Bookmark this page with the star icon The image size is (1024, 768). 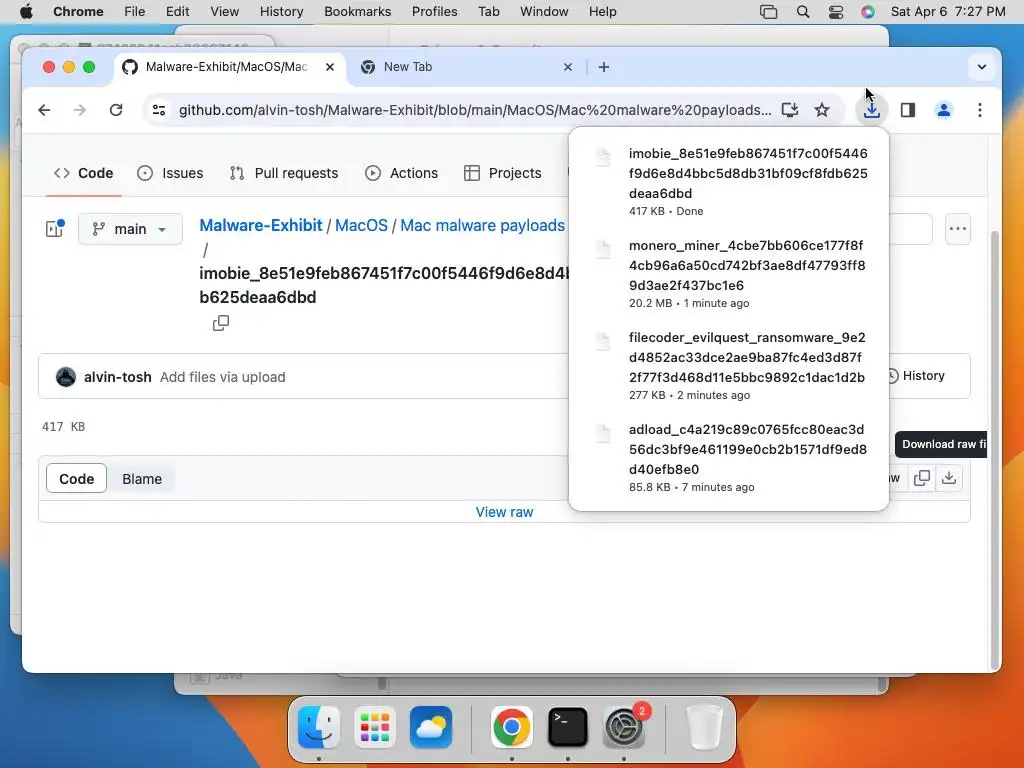[822, 110]
